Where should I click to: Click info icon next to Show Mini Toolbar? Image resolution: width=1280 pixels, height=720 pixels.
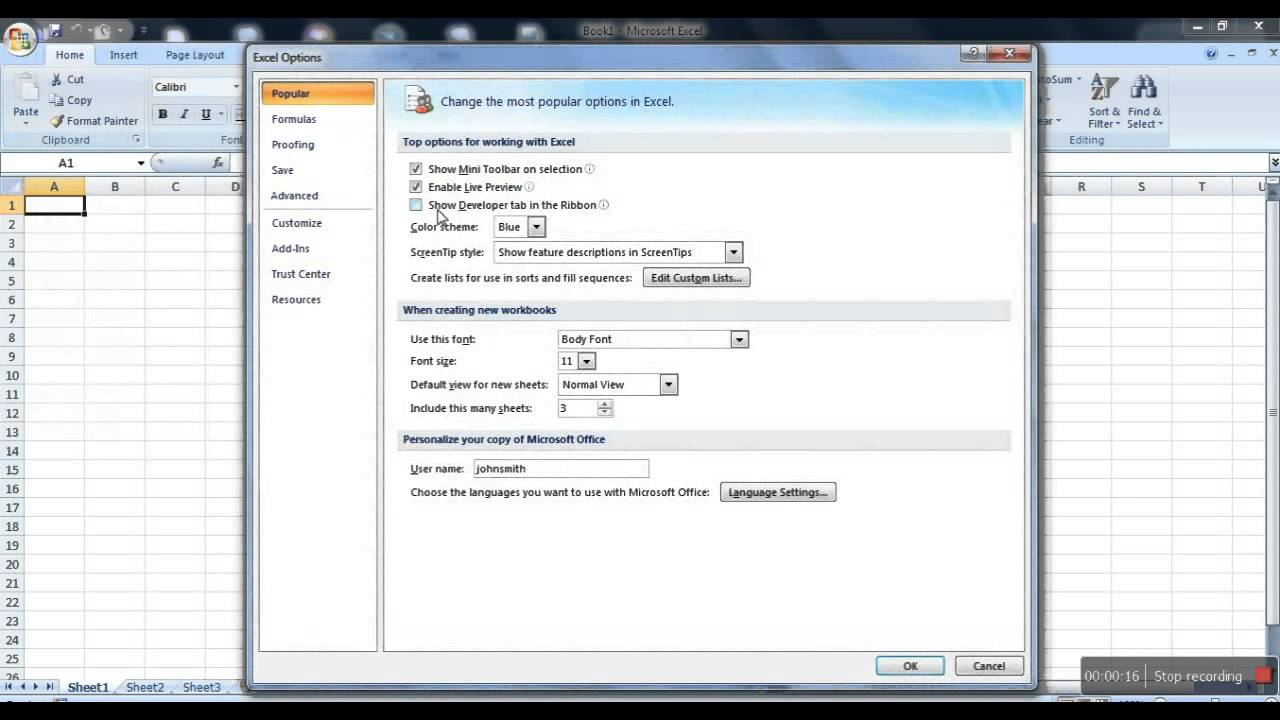(x=590, y=169)
